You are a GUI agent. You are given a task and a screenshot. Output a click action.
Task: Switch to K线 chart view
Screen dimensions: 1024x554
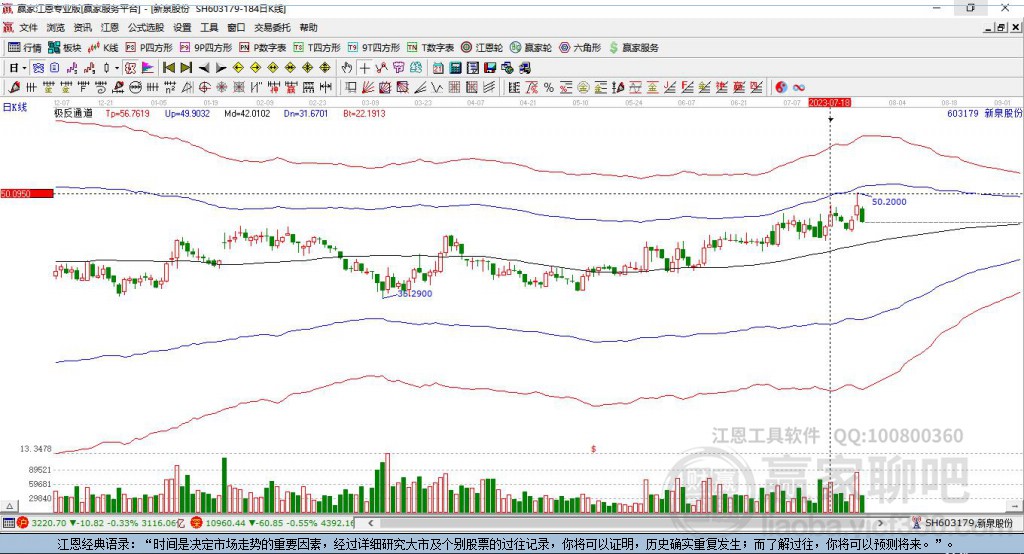pyautogui.click(x=103, y=48)
